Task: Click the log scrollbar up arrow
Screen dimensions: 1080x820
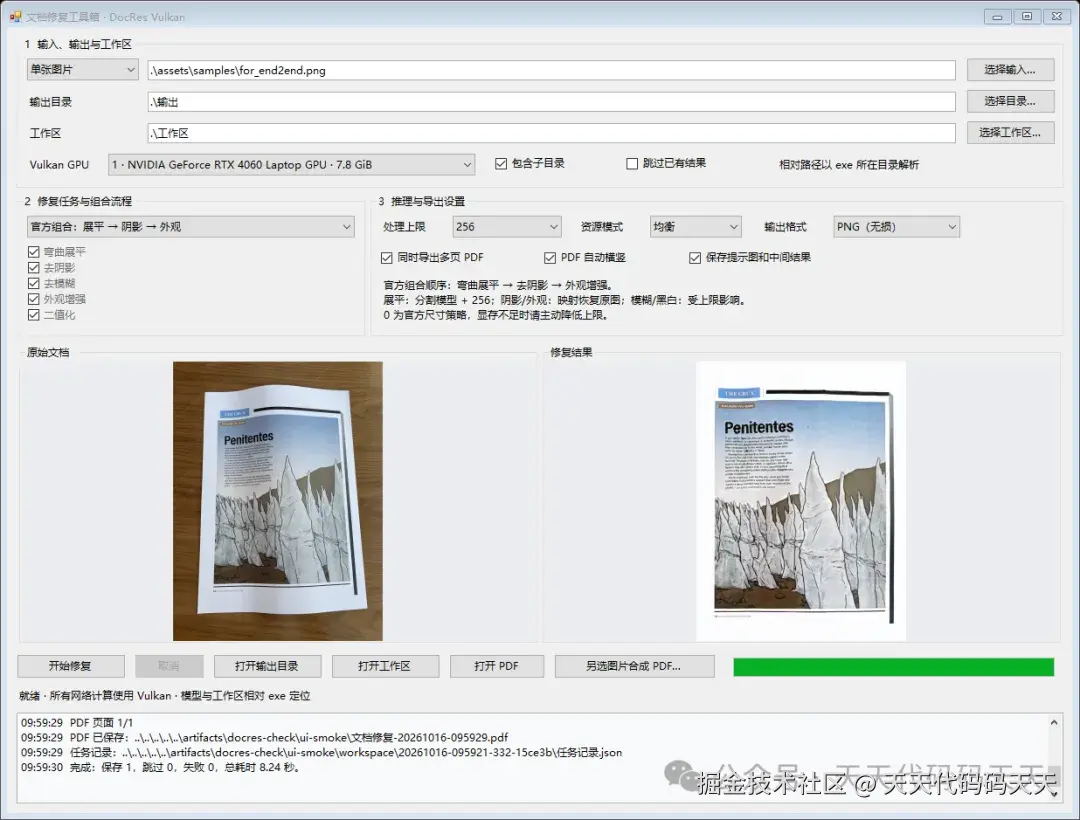Action: [1054, 722]
